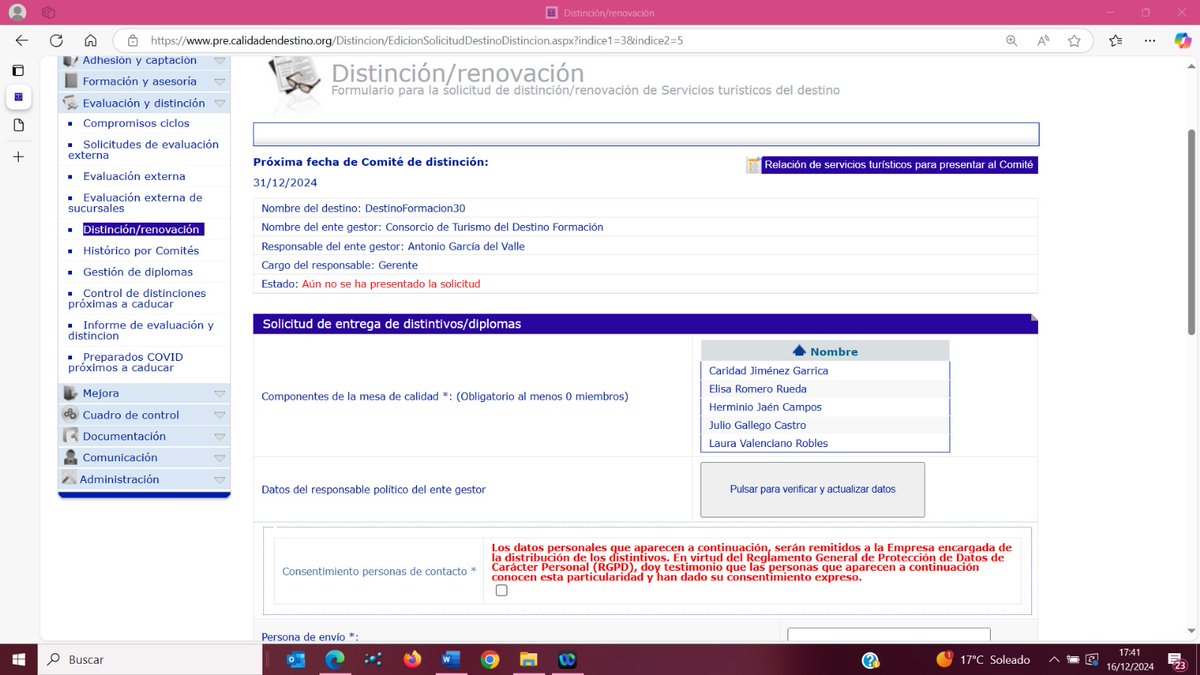Expand the Documentación section

coord(144,436)
